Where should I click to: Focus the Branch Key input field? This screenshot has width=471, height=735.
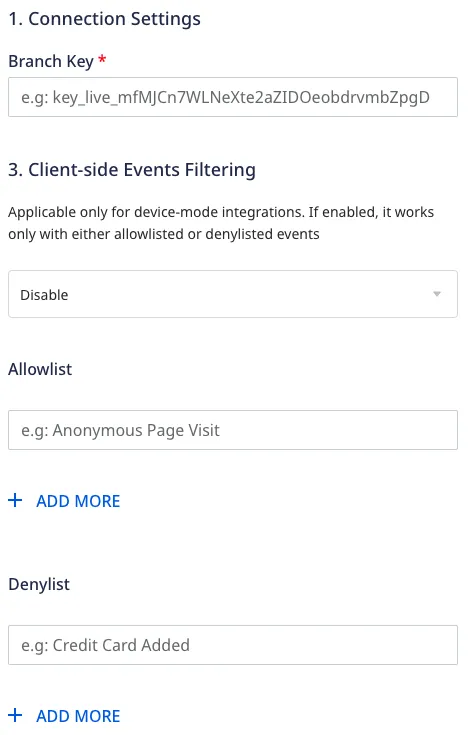point(233,97)
